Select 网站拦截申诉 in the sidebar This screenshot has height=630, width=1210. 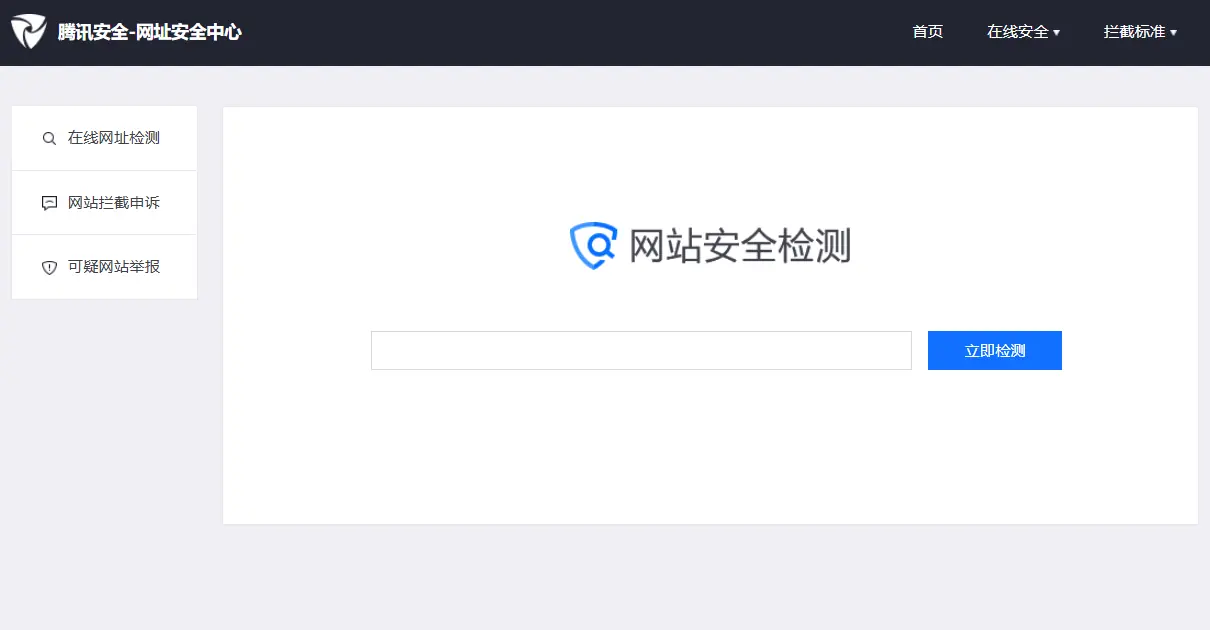(104, 203)
